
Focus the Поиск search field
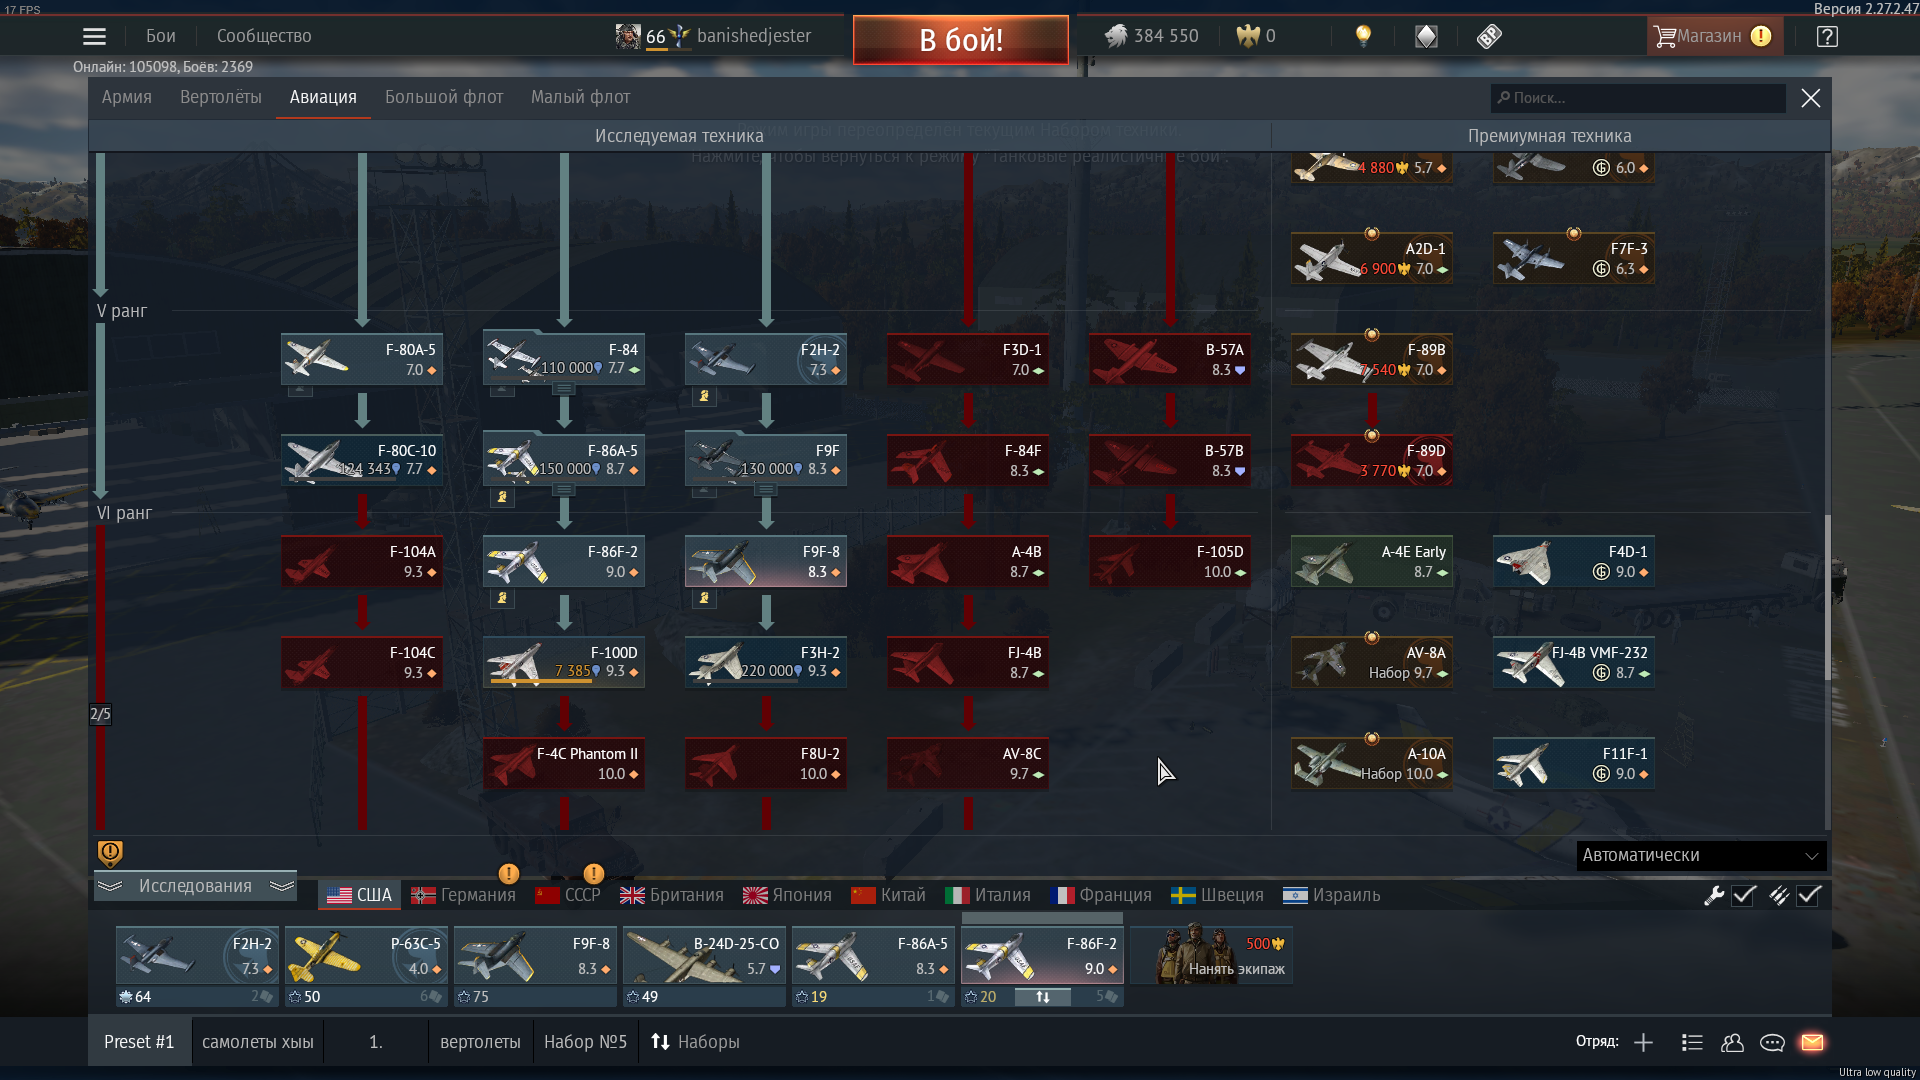[x=1638, y=98]
